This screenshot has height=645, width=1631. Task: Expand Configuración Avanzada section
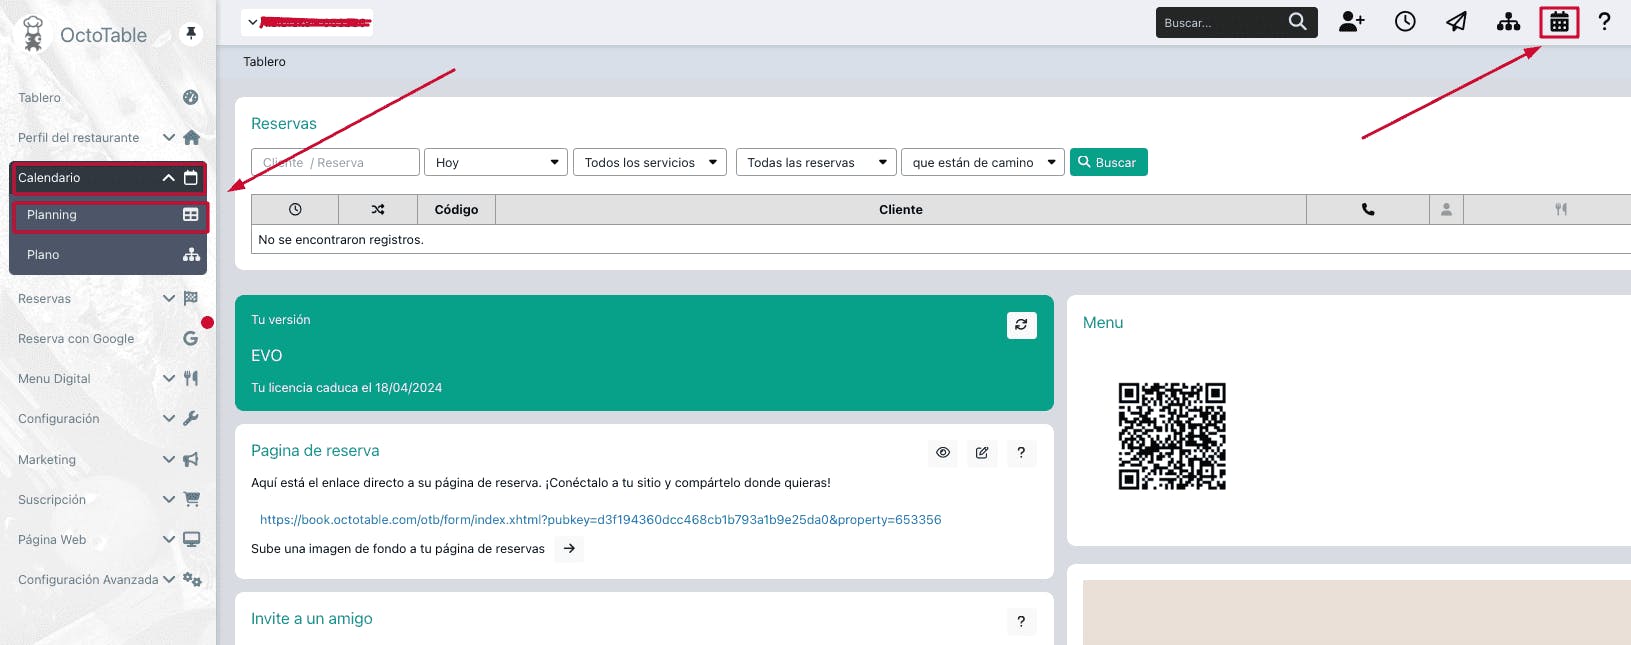pyautogui.click(x=168, y=579)
